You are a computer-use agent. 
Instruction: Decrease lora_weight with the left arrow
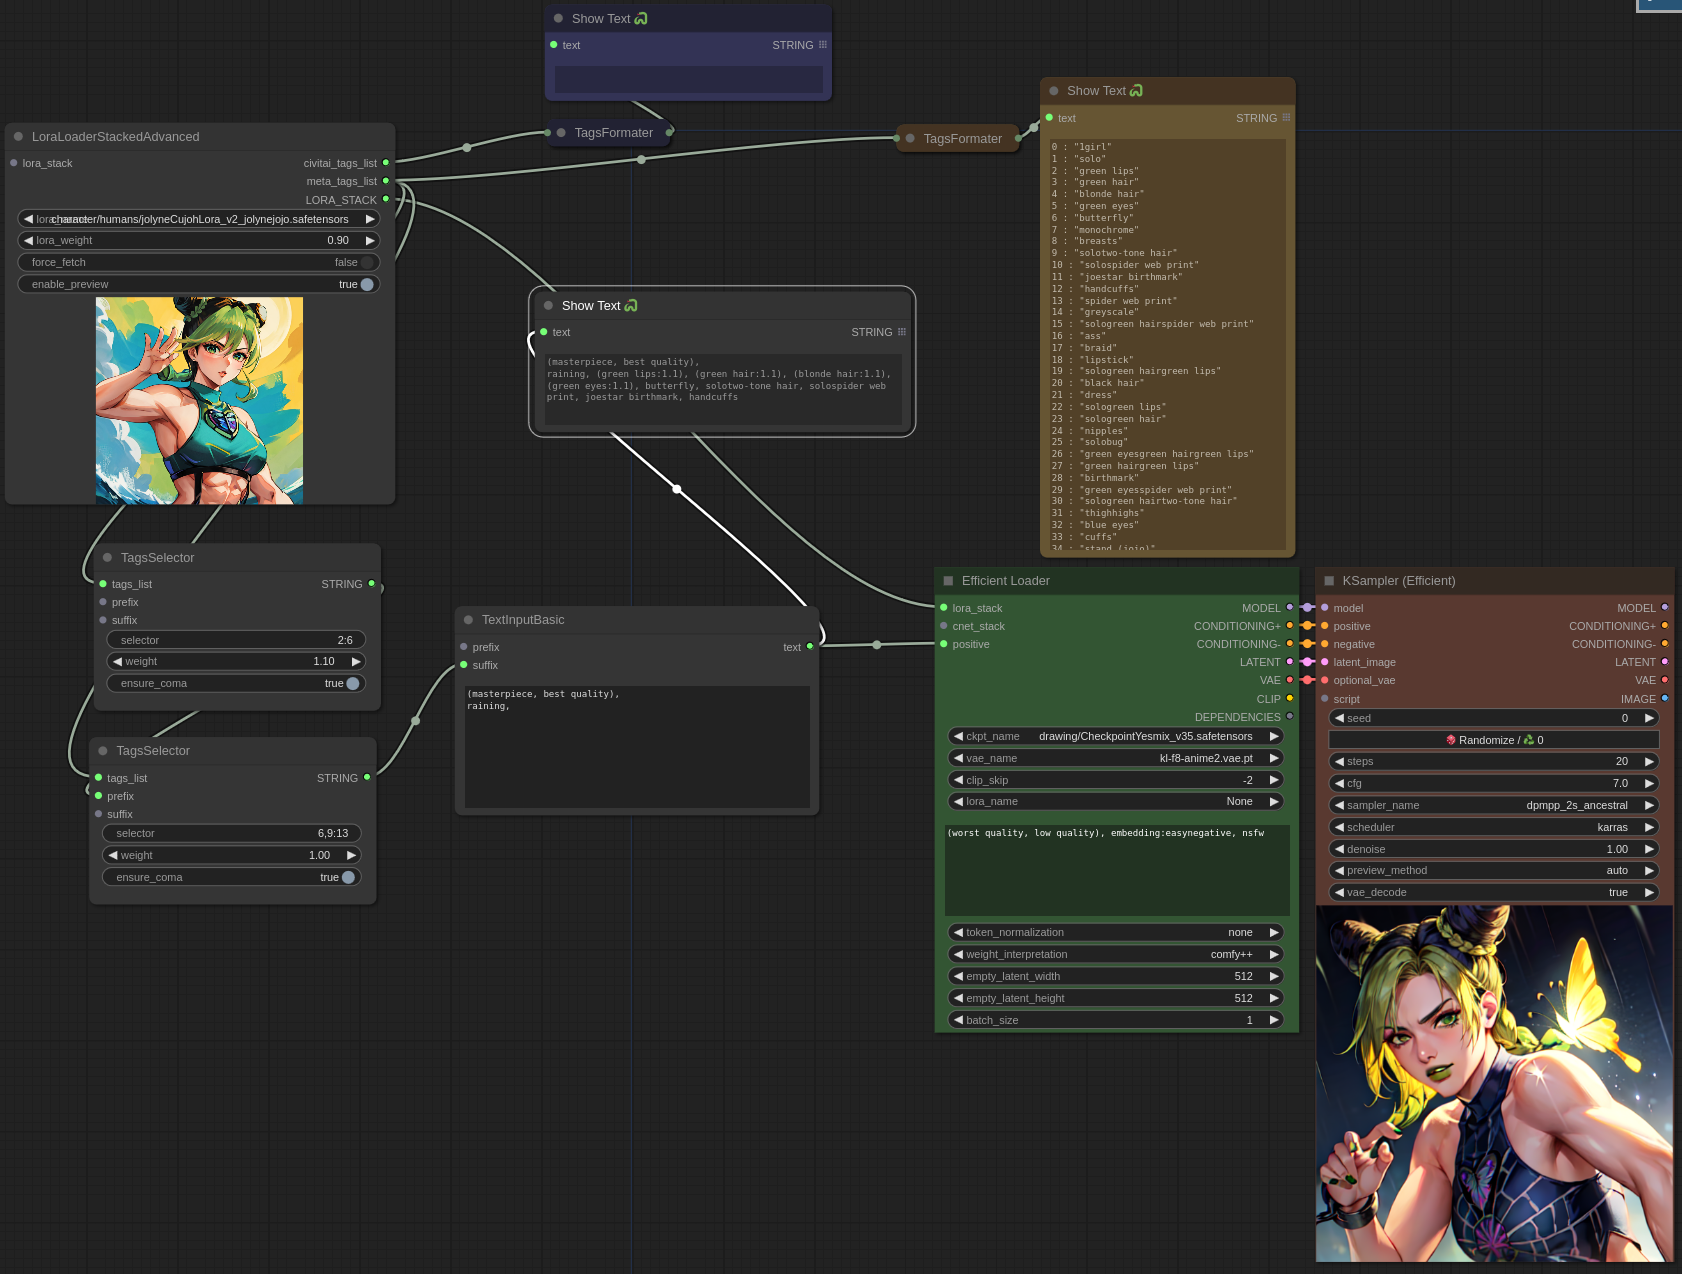pyautogui.click(x=28, y=240)
